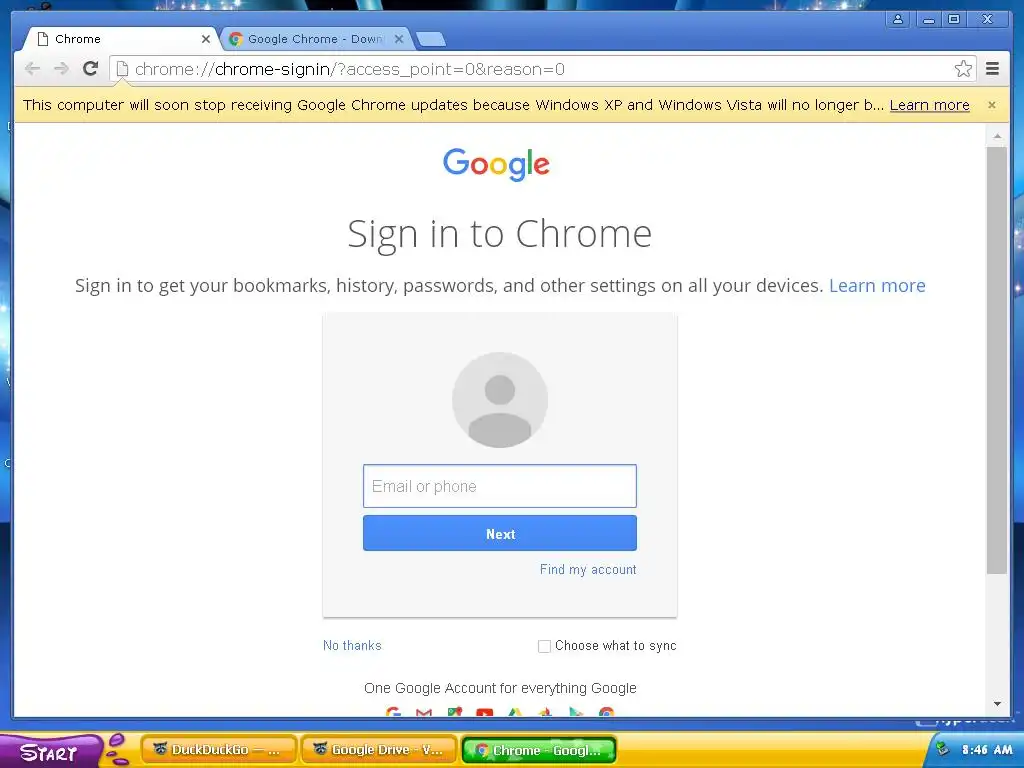The width and height of the screenshot is (1024, 768).
Task: Open the Chrome user profile button
Action: (898, 20)
